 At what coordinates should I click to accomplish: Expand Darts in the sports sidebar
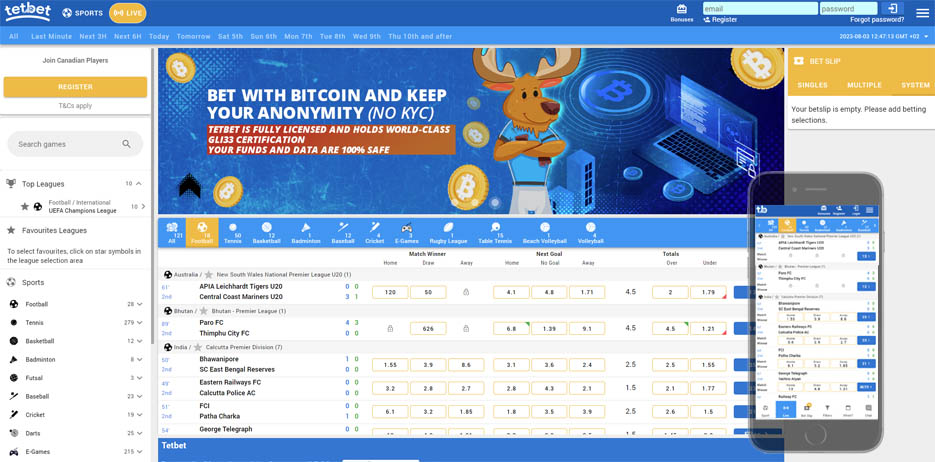pyautogui.click(x=139, y=433)
